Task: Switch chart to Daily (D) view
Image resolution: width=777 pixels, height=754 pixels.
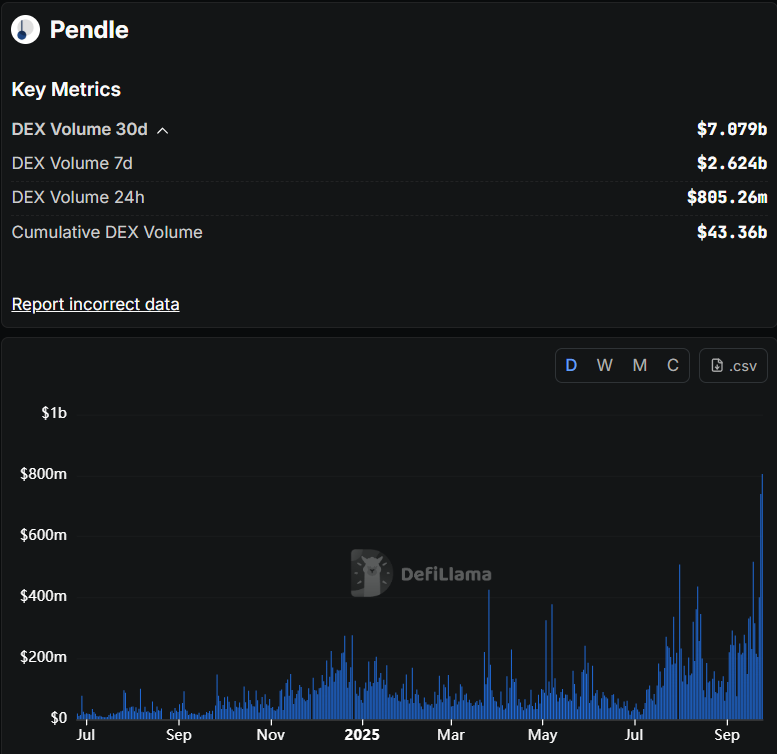Action: [571, 366]
